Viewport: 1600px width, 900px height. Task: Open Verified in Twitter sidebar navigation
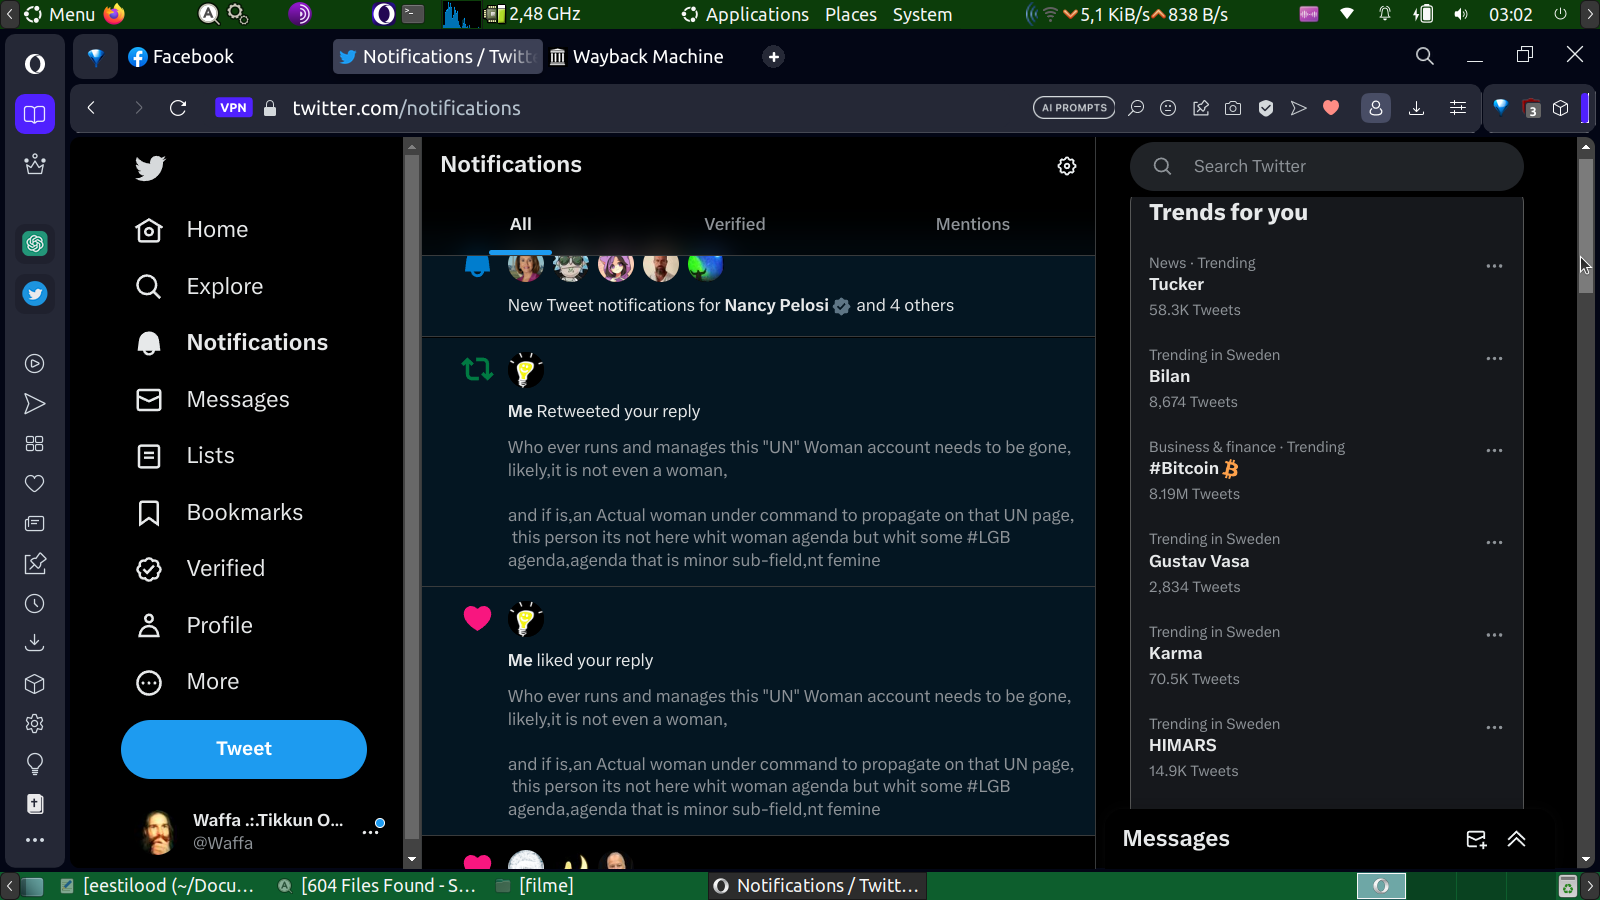pos(201,569)
